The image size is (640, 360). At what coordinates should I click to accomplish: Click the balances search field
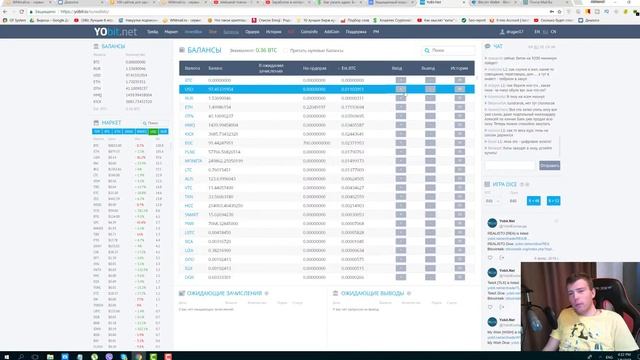(448, 51)
